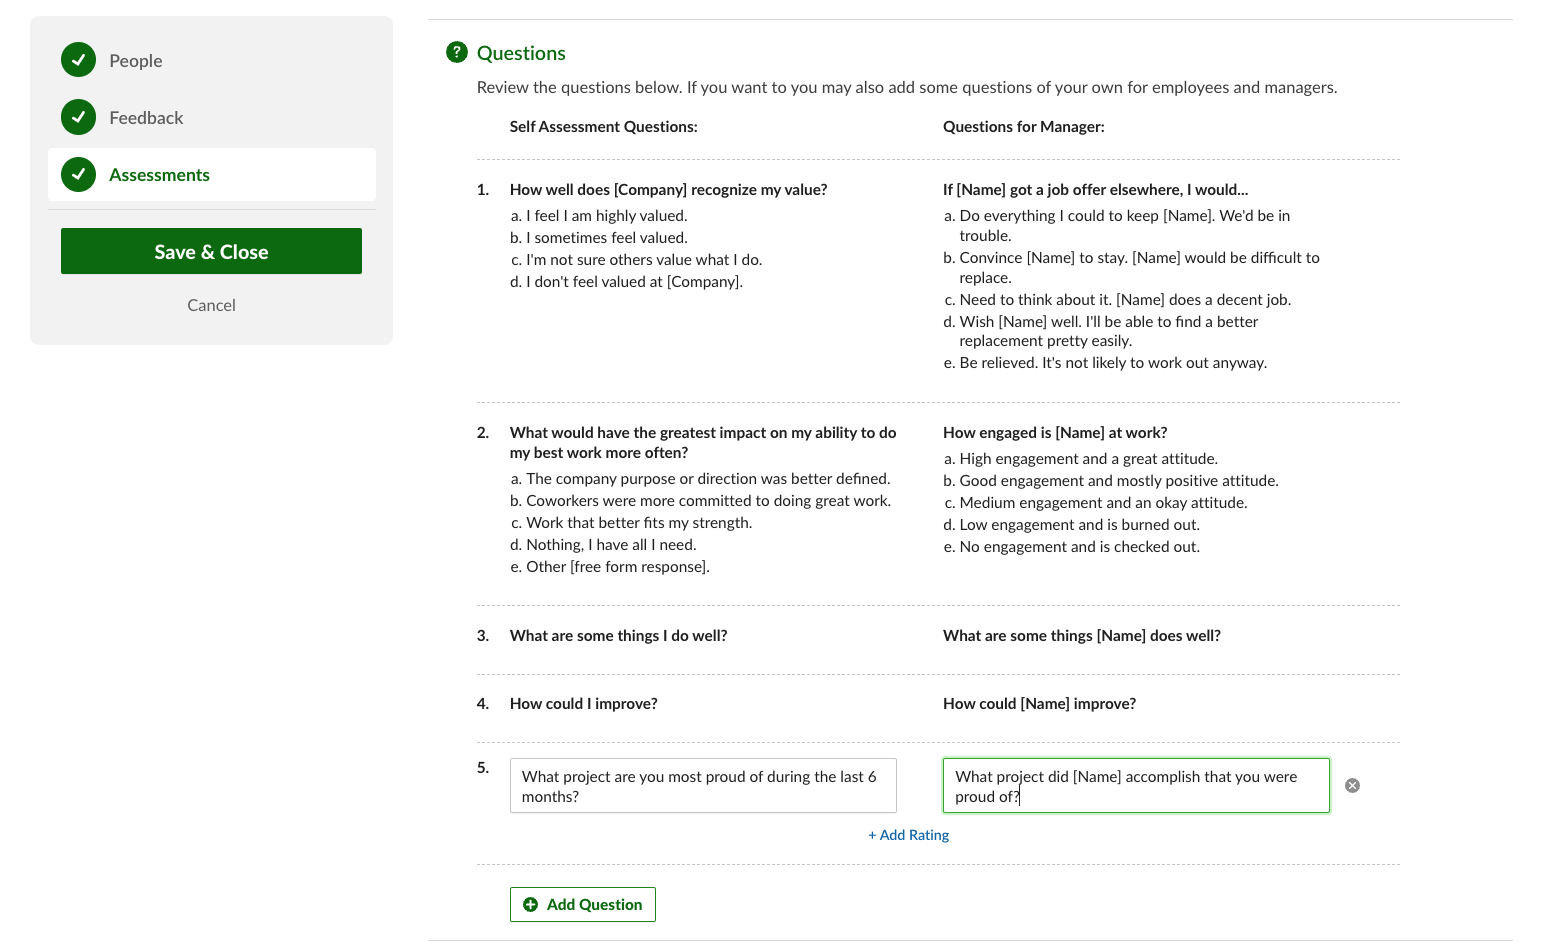Click Save & Close button
Screen dimensions: 1567x945
pos(211,251)
